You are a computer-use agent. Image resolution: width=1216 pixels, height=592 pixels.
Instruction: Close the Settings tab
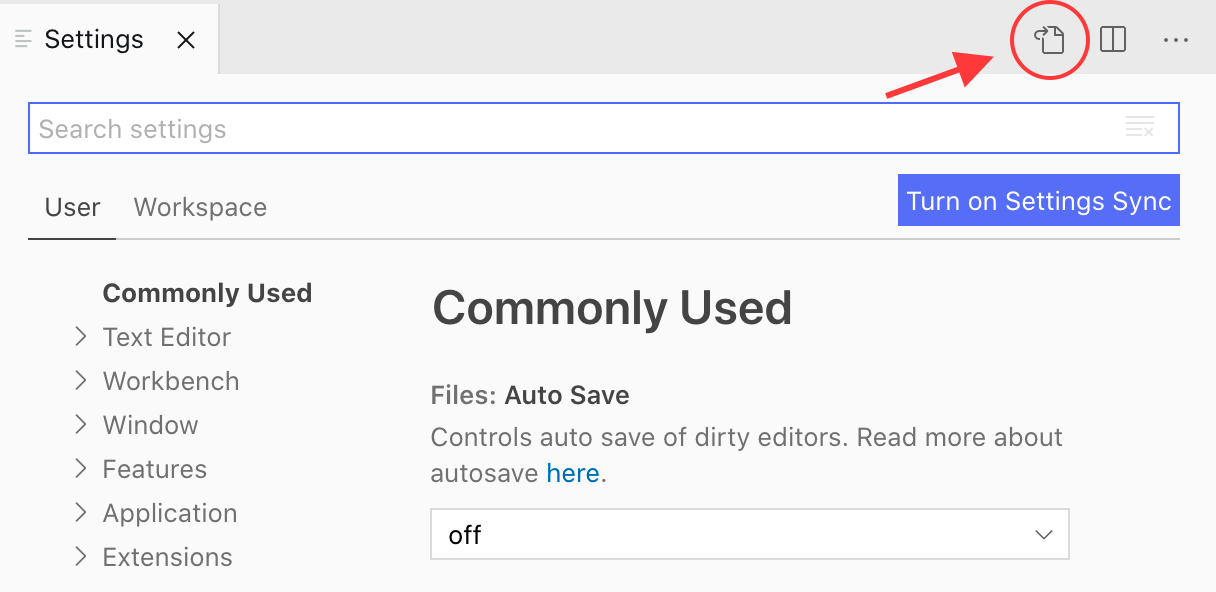(x=186, y=40)
